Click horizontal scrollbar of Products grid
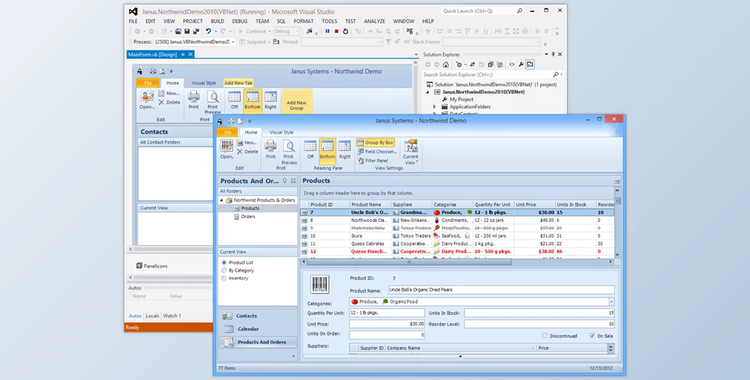This screenshot has height=380, width=750. click(x=409, y=262)
